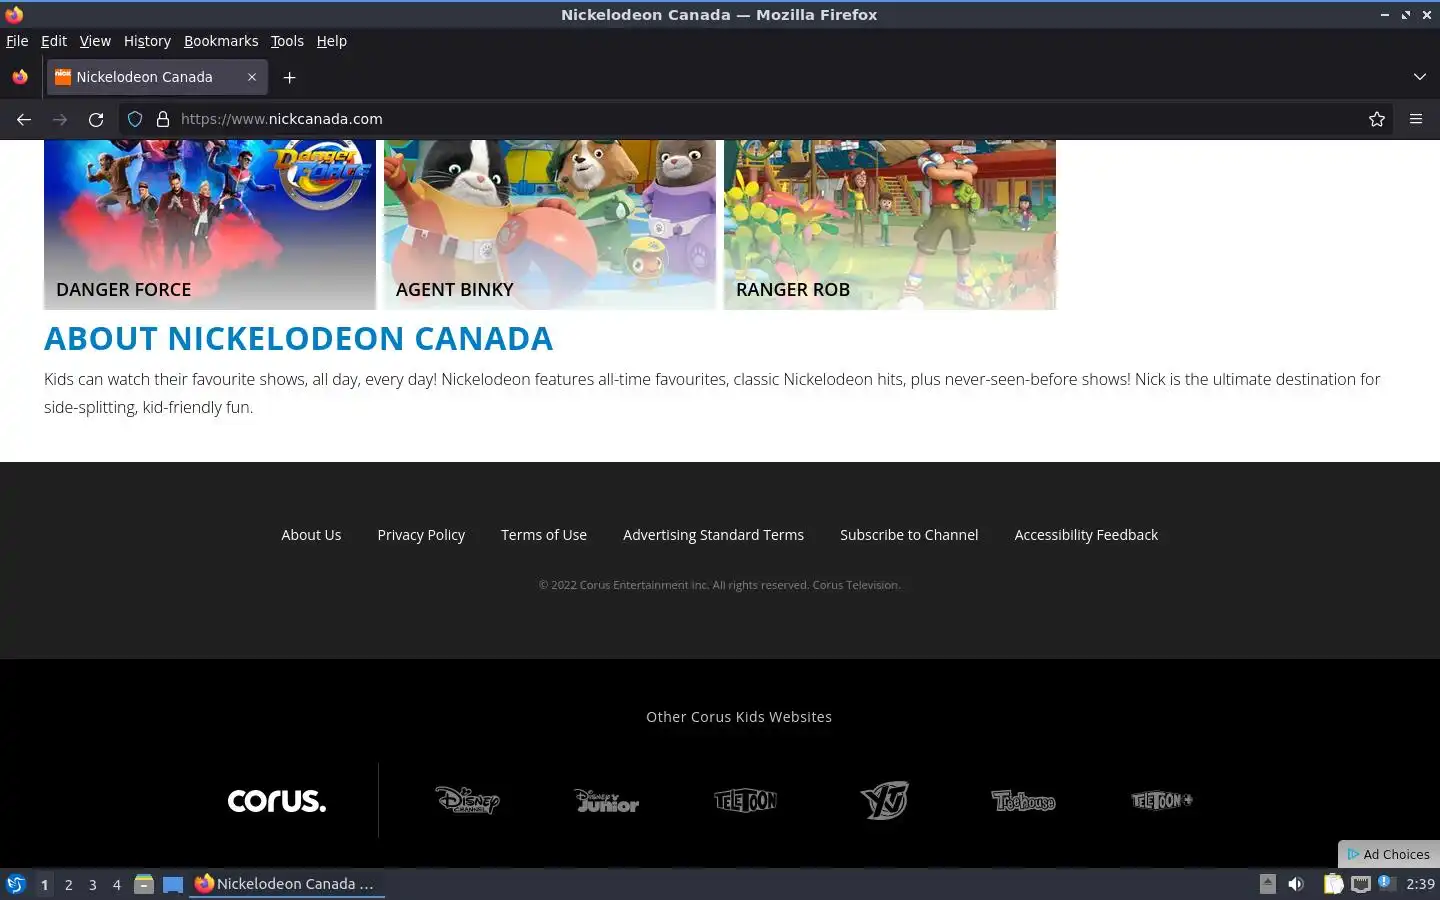The width and height of the screenshot is (1440, 900).
Task: Open the Accessibility Feedback link
Action: click(1086, 535)
